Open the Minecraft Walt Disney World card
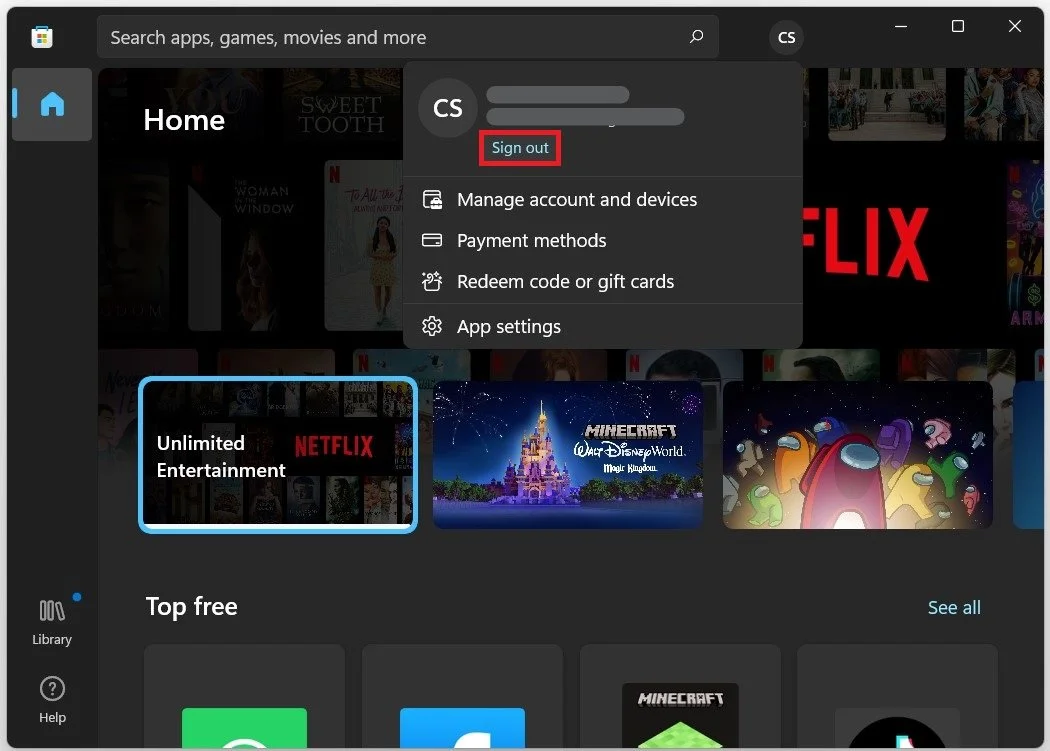 (568, 455)
